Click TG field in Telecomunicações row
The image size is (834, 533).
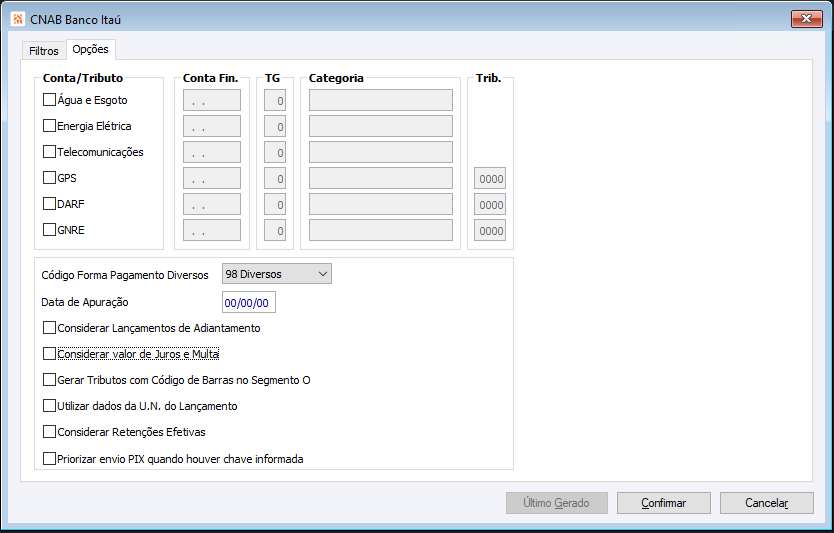pyautogui.click(x=275, y=152)
